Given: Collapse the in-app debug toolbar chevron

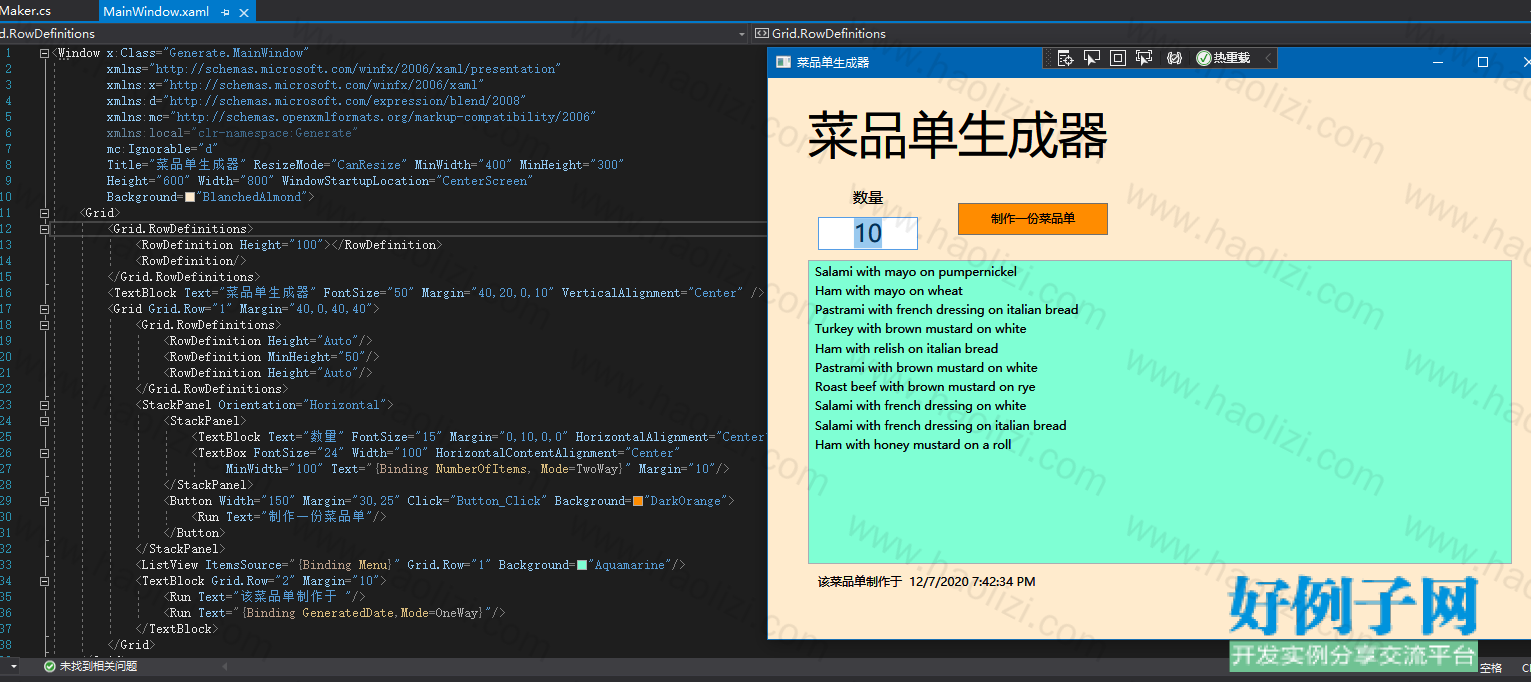Looking at the screenshot, I should coord(1268,59).
